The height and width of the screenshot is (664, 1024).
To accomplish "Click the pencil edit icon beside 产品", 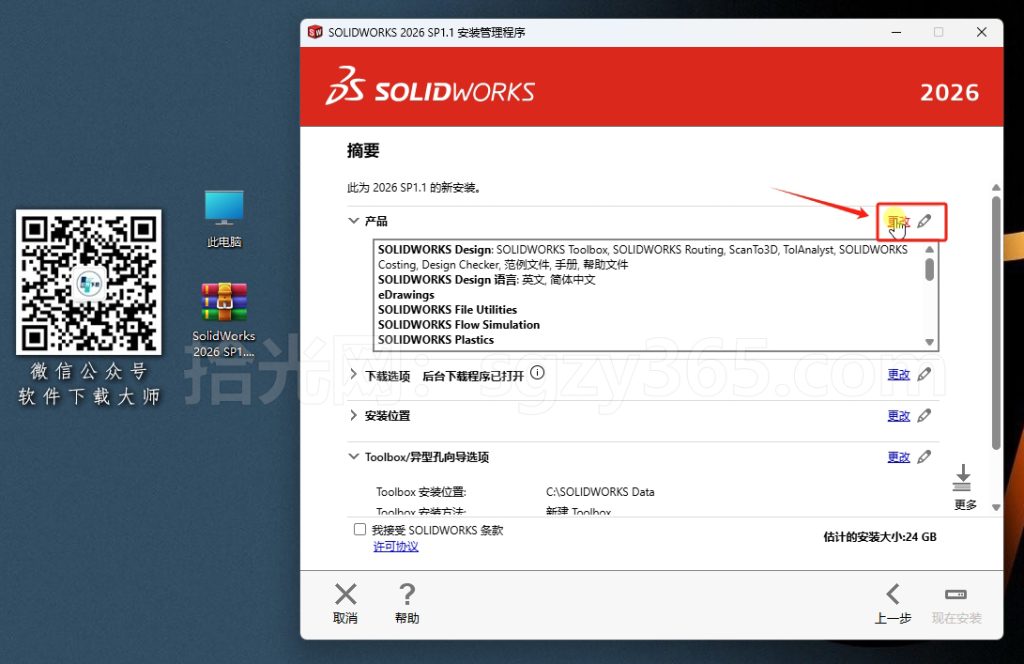I will tap(925, 221).
